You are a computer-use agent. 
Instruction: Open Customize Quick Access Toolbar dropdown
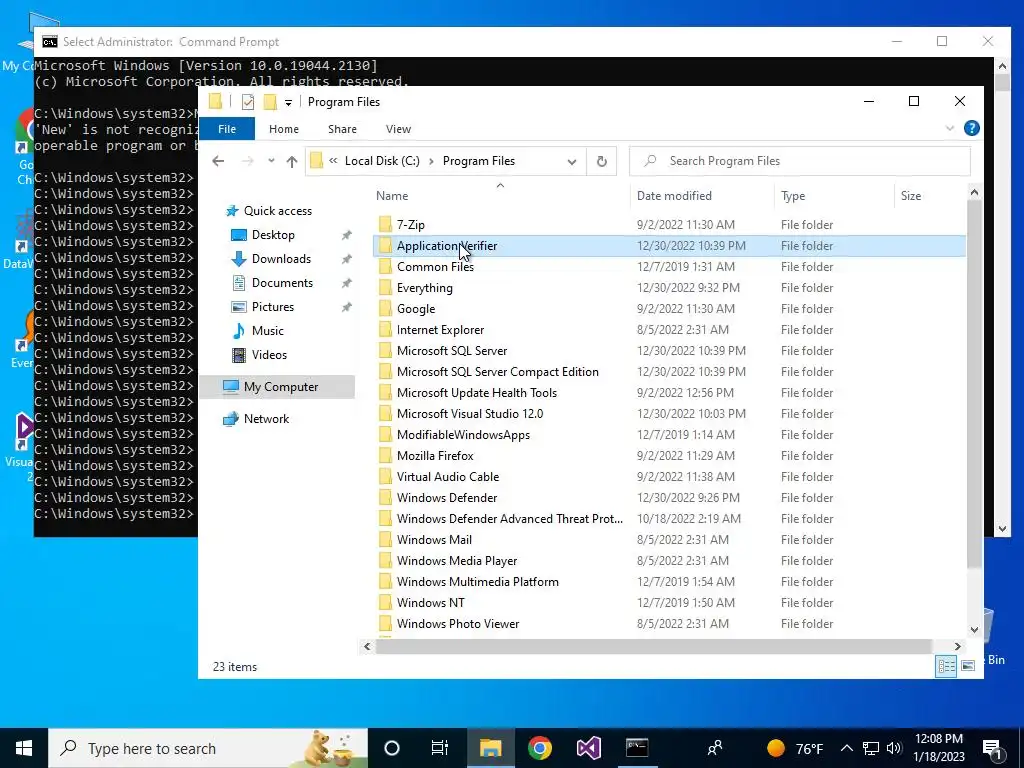288,103
